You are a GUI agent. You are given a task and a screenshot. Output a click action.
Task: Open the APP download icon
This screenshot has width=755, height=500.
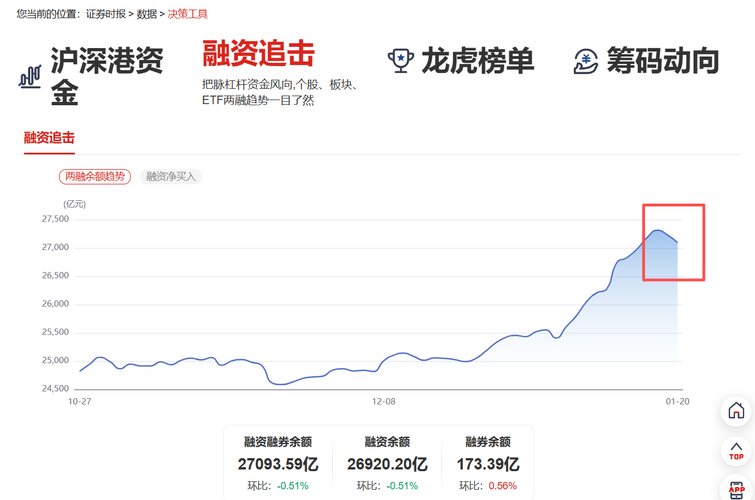click(736, 489)
